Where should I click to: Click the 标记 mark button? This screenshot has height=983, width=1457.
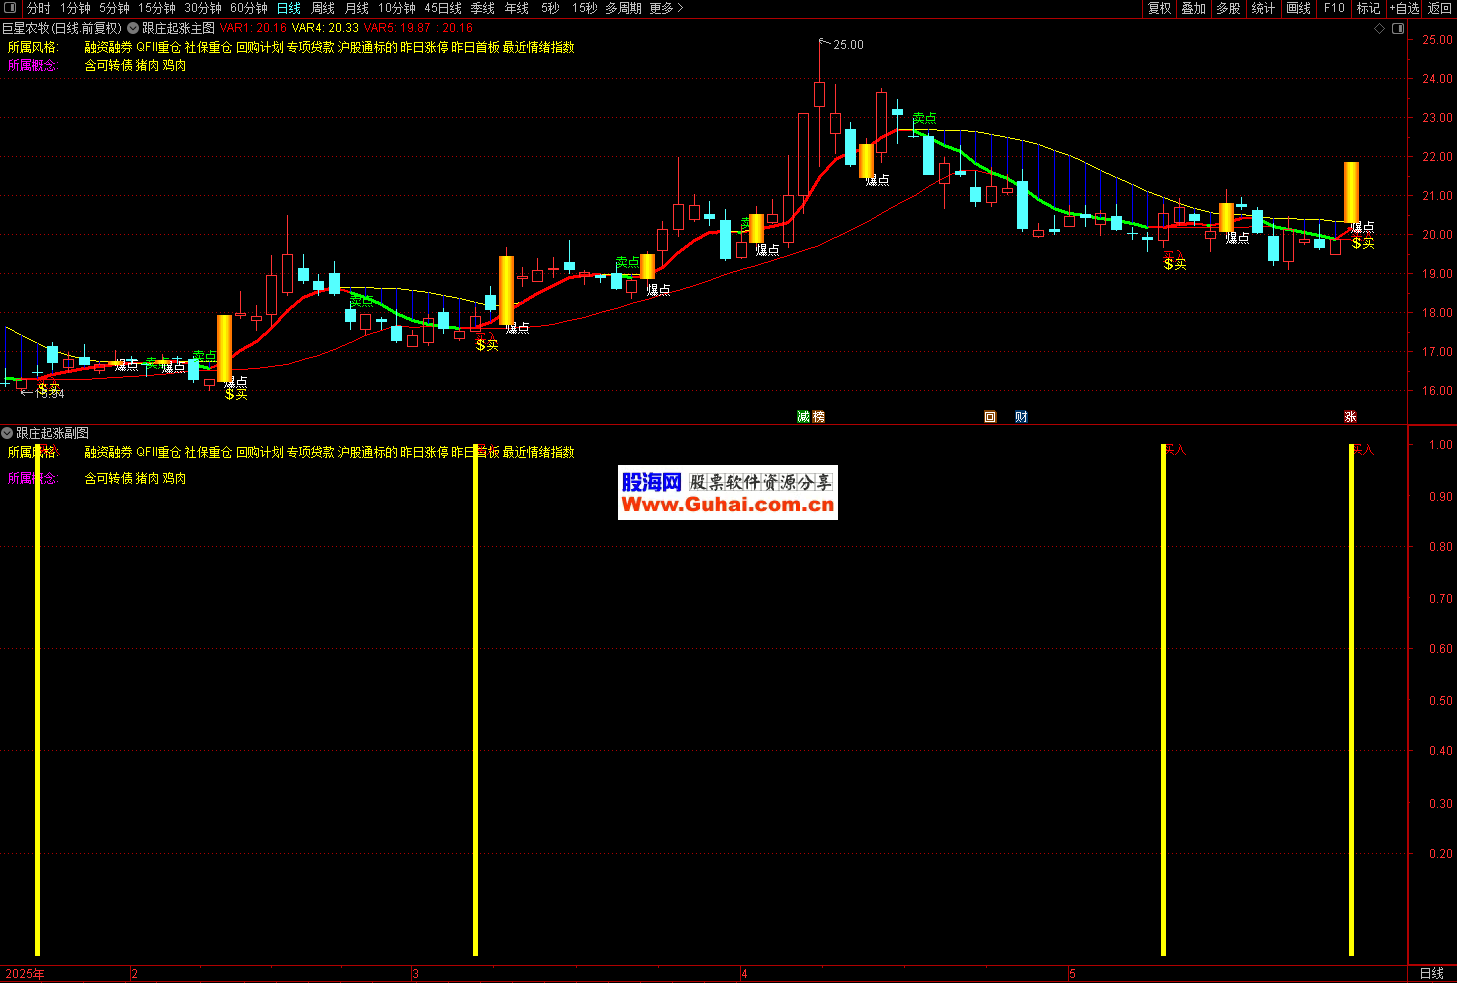coord(1368,8)
